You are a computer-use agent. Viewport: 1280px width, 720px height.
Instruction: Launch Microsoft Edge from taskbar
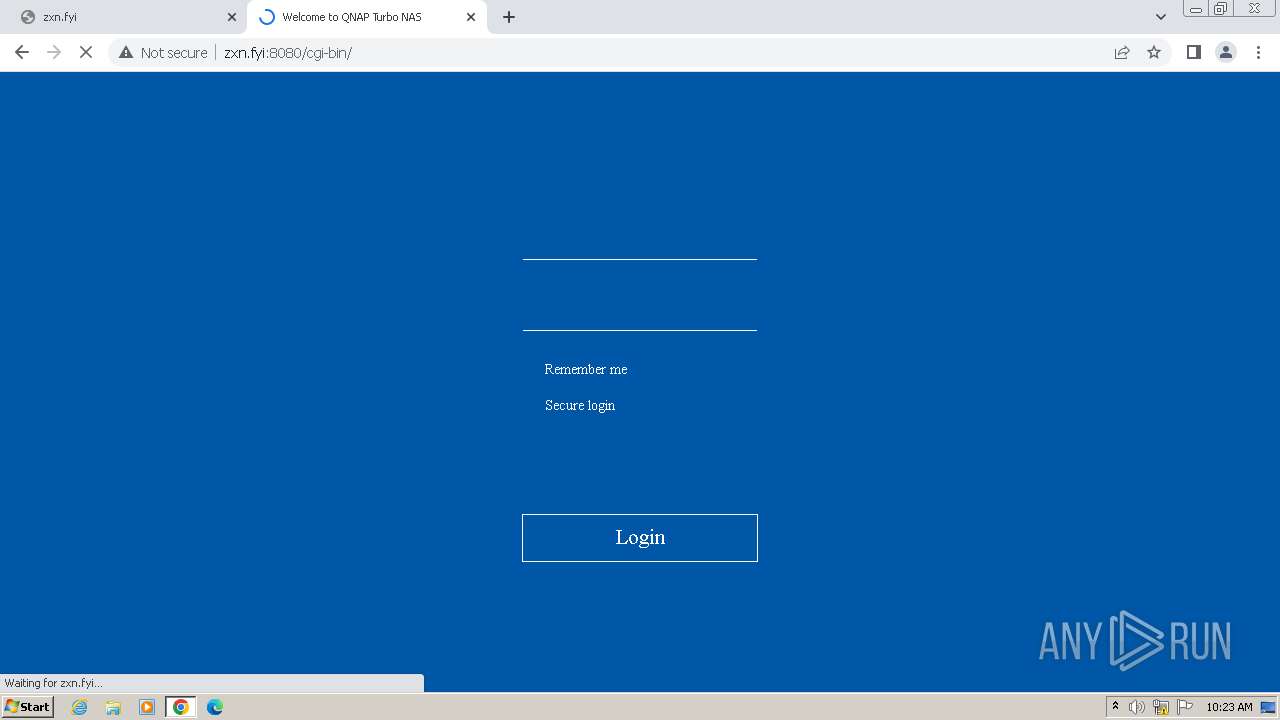coord(215,707)
